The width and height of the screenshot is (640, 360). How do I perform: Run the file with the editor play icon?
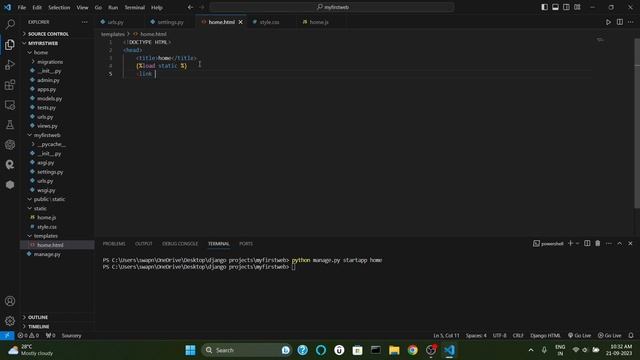tap(608, 22)
